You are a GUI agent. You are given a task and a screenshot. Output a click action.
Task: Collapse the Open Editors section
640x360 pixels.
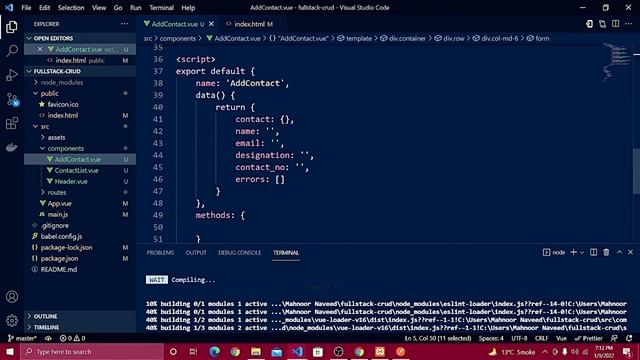pyautogui.click(x=80, y=38)
